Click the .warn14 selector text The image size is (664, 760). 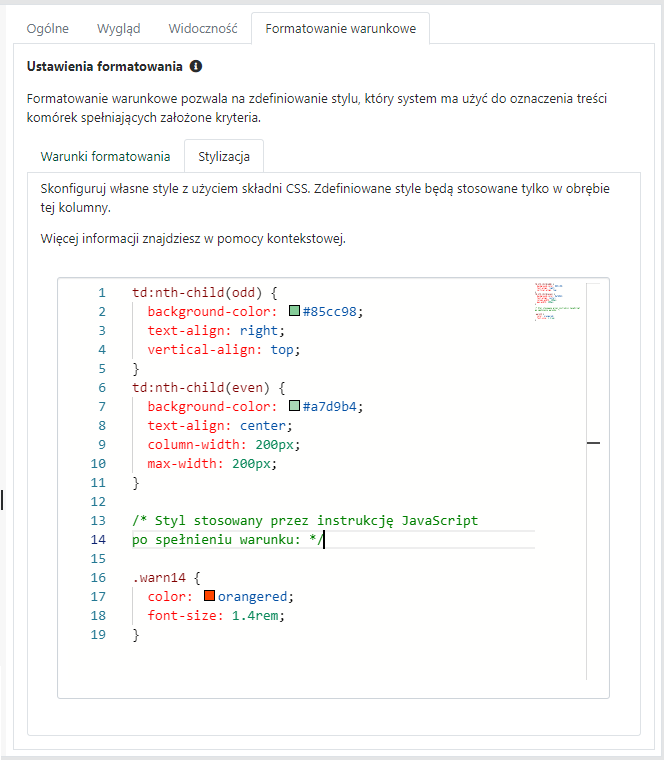pyautogui.click(x=159, y=578)
